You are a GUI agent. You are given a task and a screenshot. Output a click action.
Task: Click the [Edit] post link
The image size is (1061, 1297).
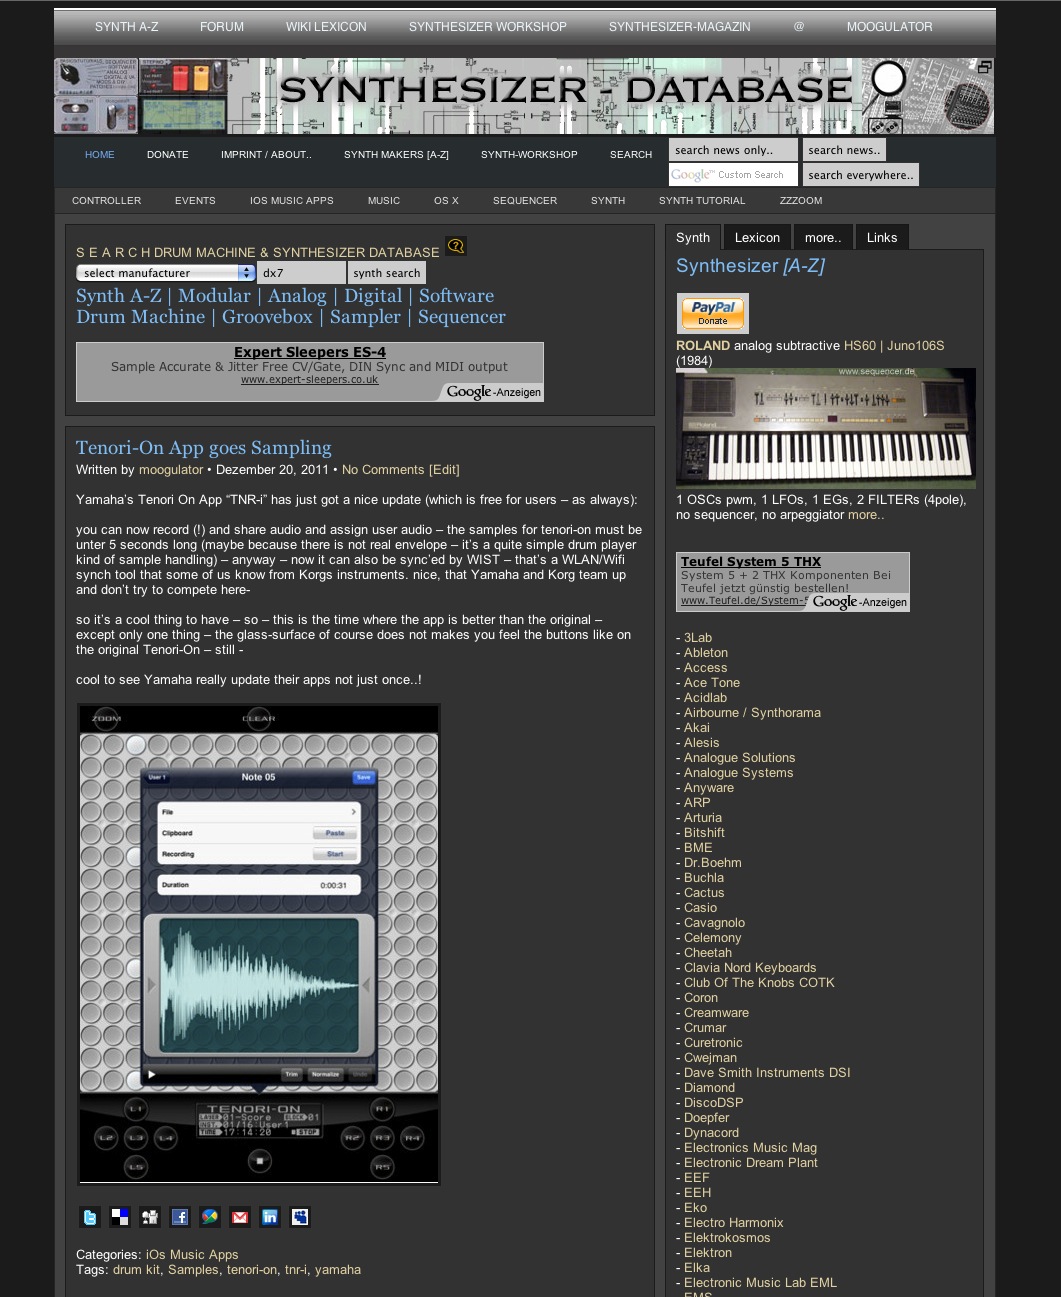coord(444,470)
